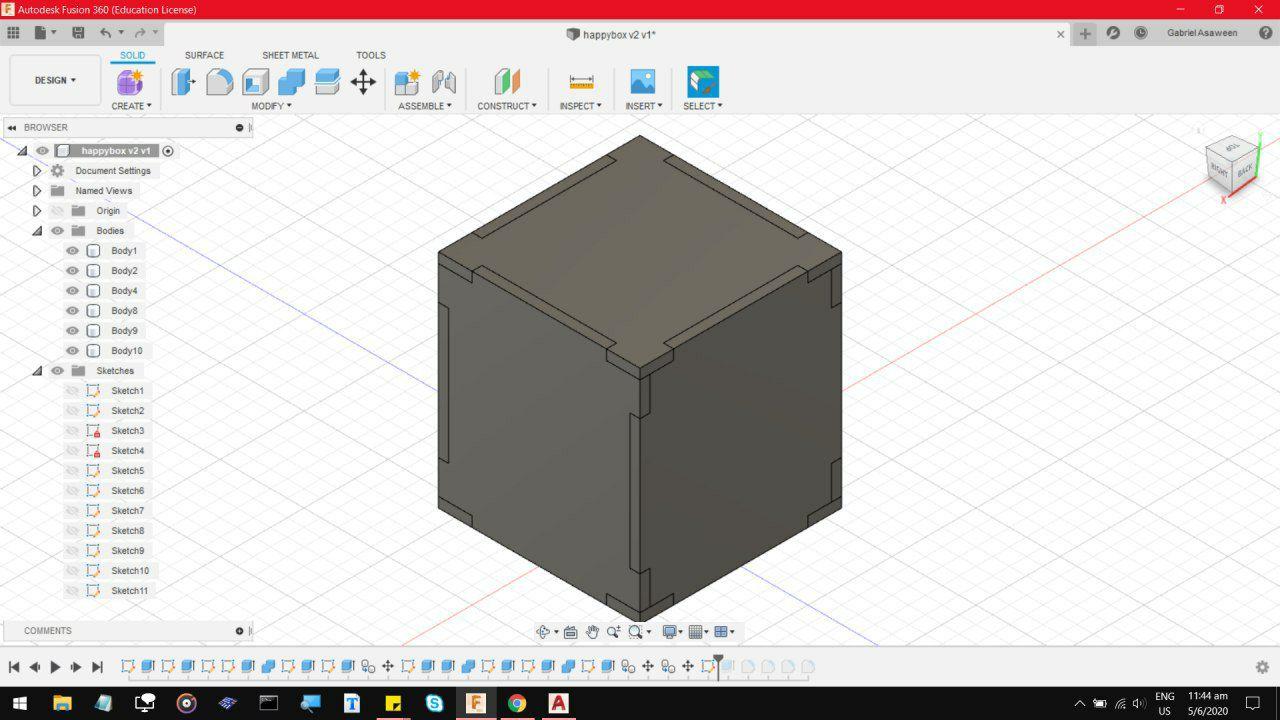1280x720 pixels.
Task: Expand the Named Views node
Action: tap(37, 191)
